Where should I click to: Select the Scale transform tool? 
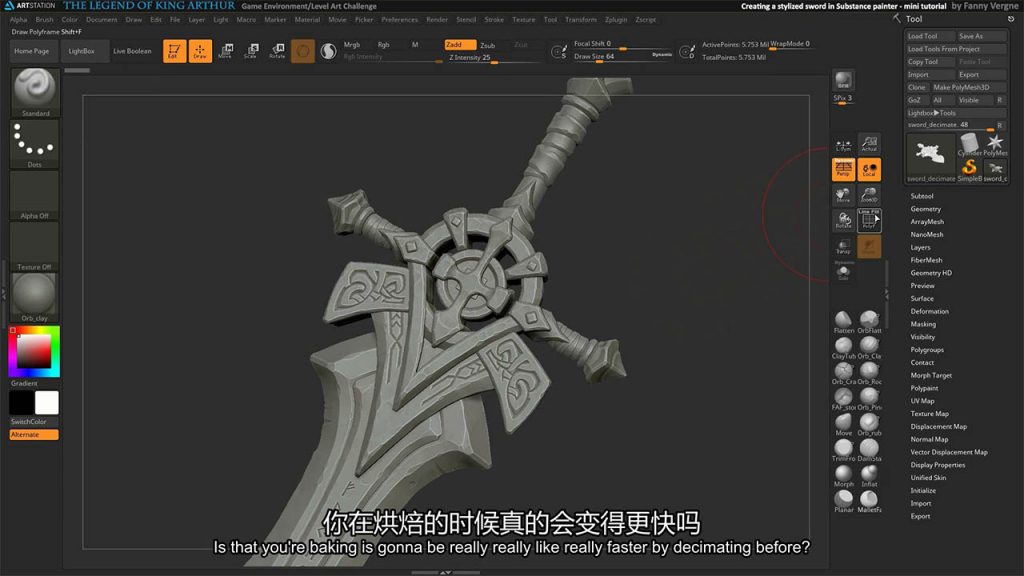251,51
